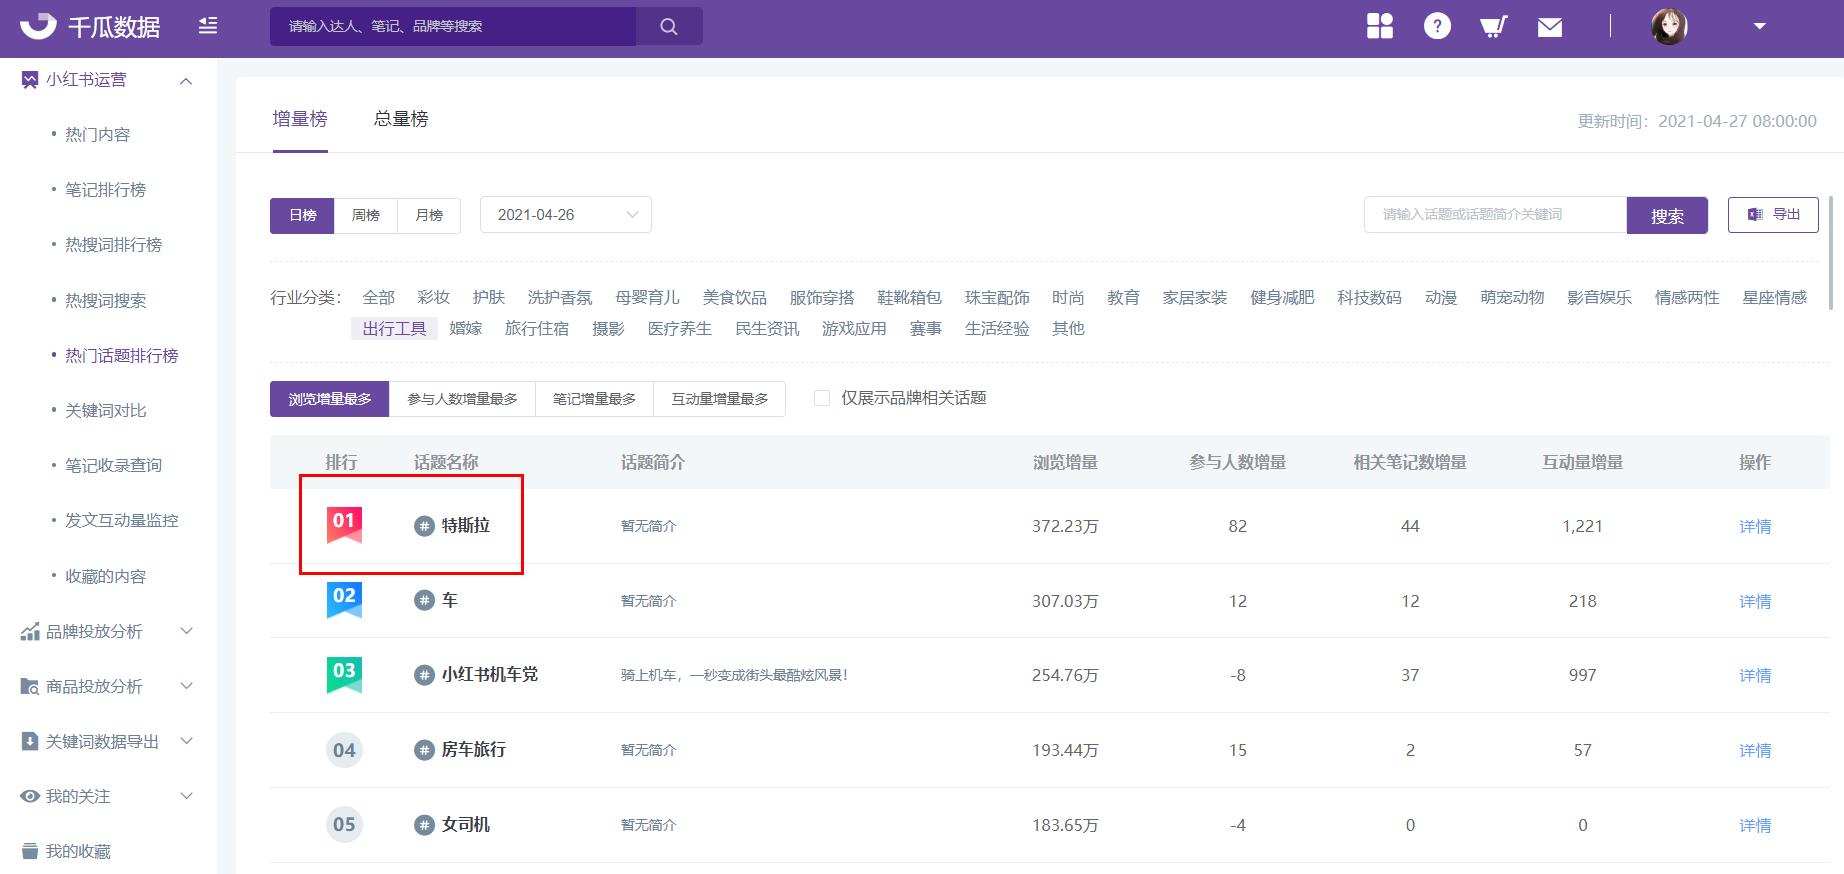Select 互动量增量最多 sorting option
Screen dimensions: 1844x874
click(720, 399)
